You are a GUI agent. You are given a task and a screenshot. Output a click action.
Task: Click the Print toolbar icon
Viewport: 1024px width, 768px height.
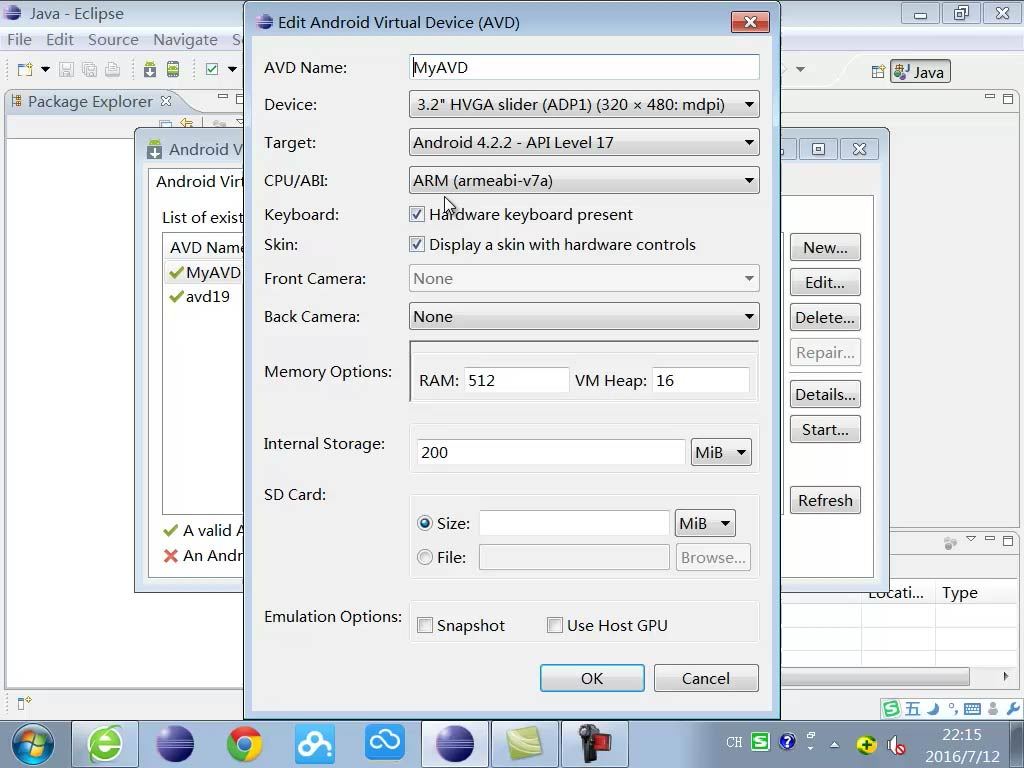[x=112, y=69]
